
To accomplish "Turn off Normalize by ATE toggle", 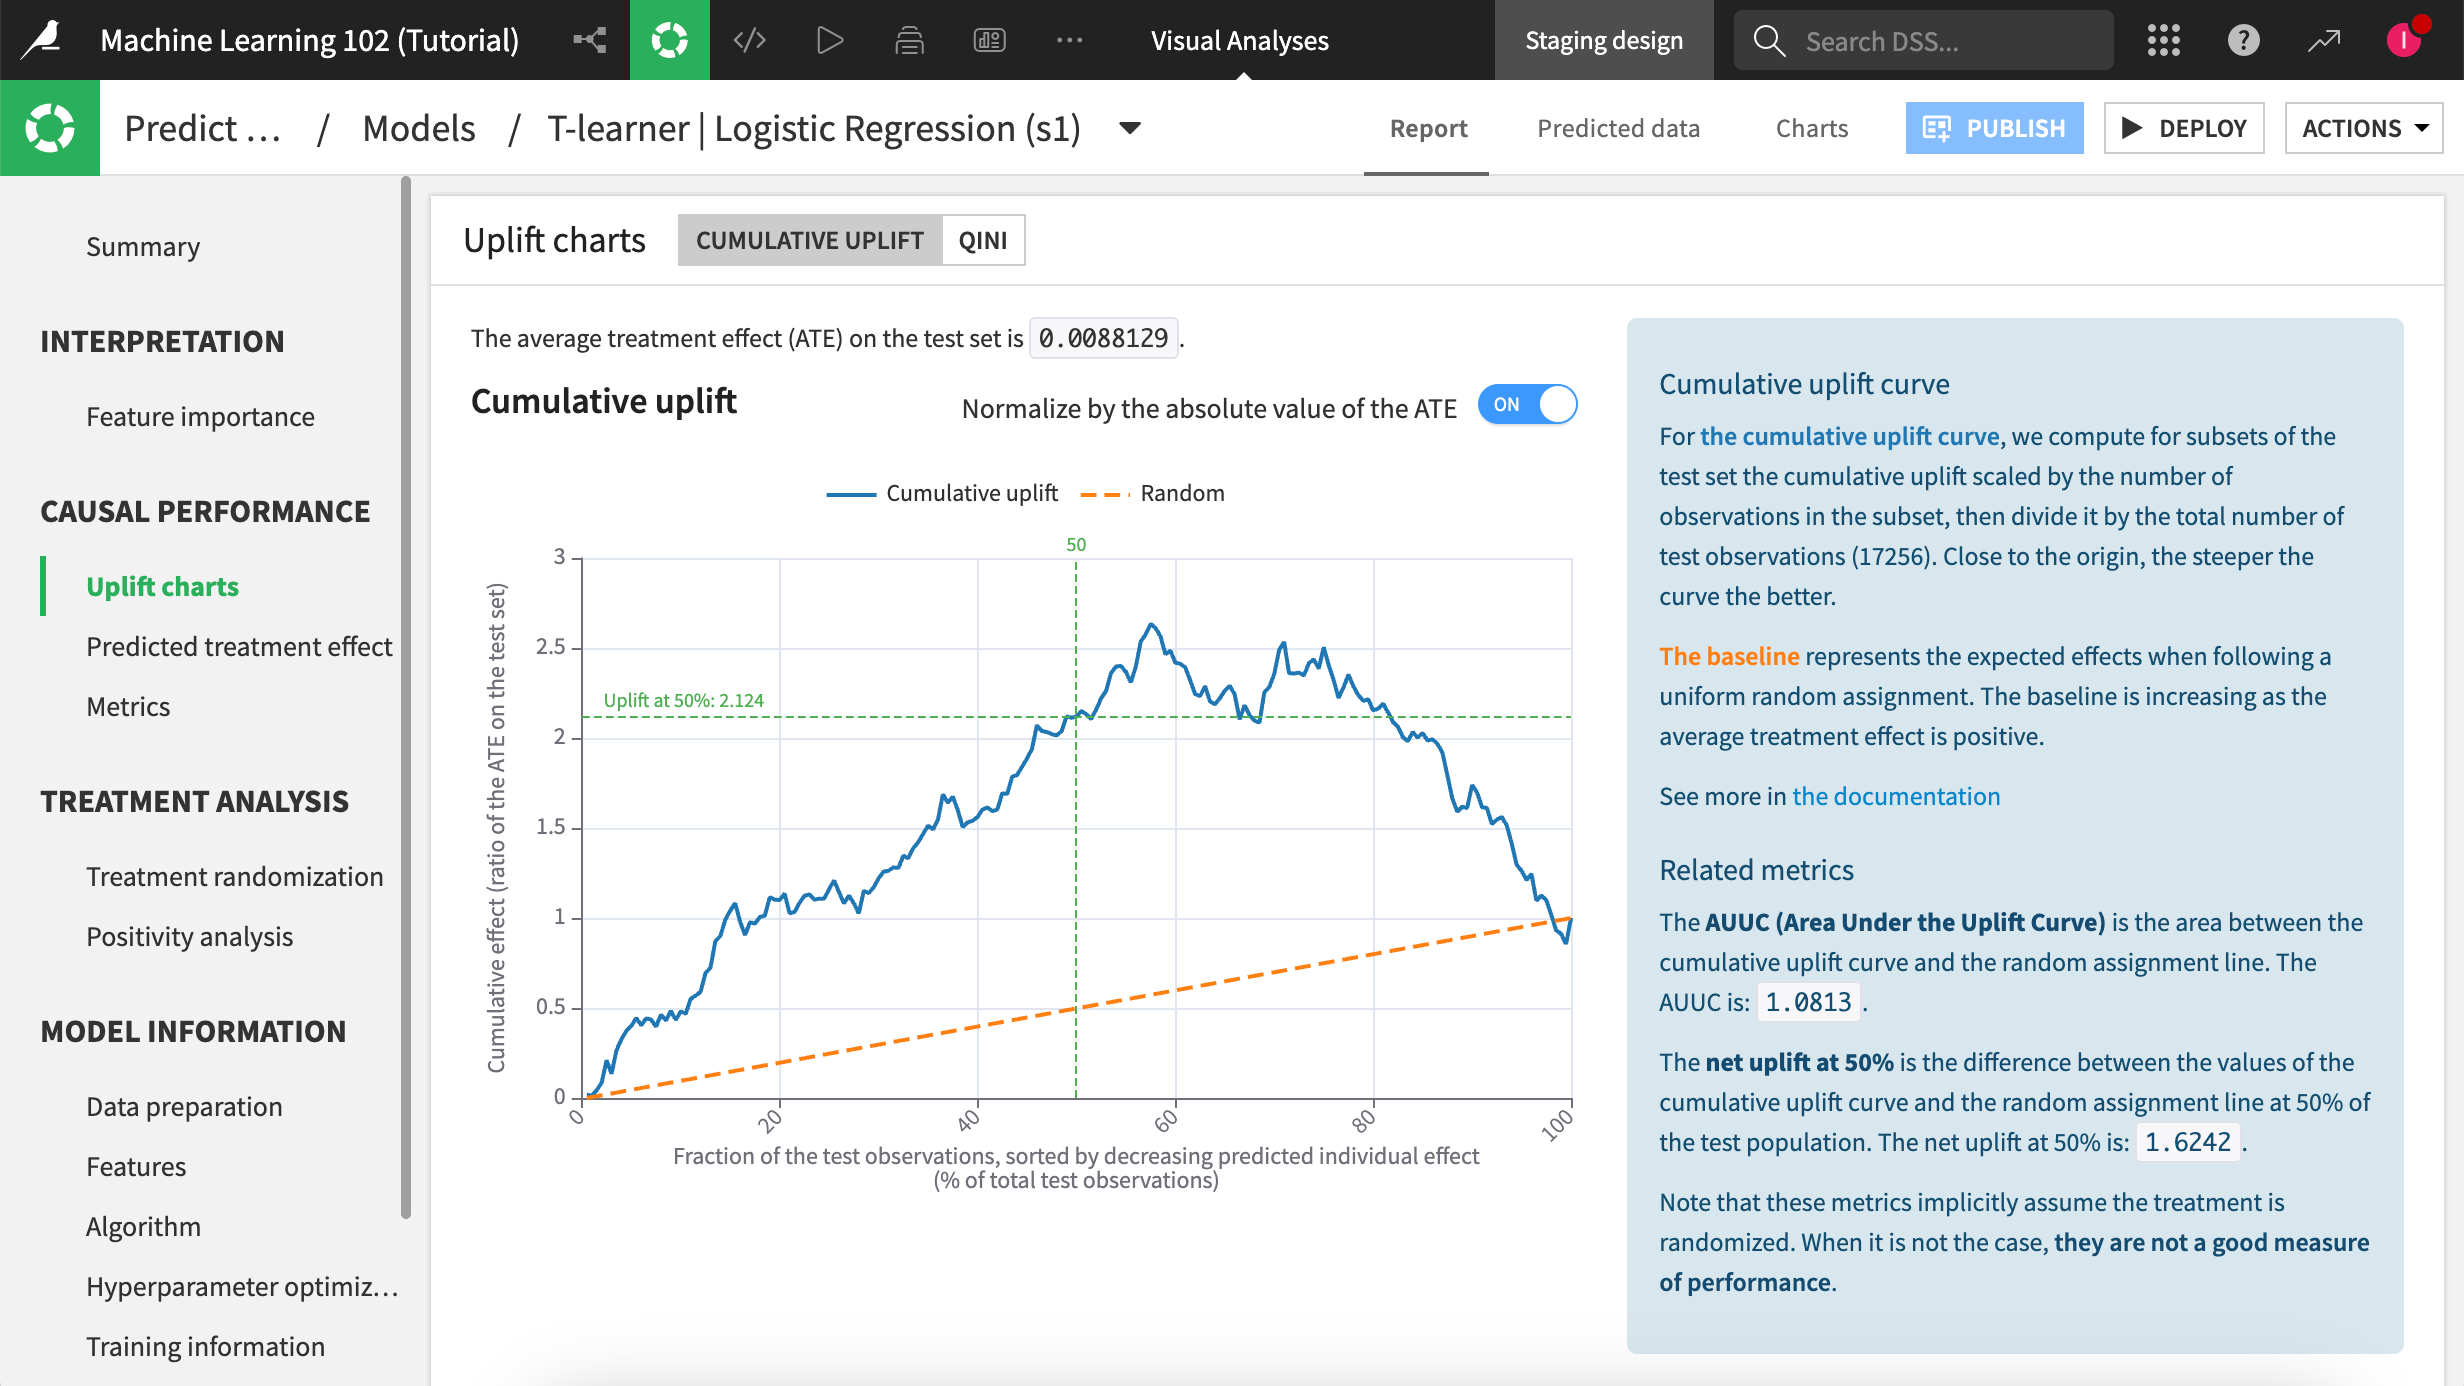I will 1527,404.
